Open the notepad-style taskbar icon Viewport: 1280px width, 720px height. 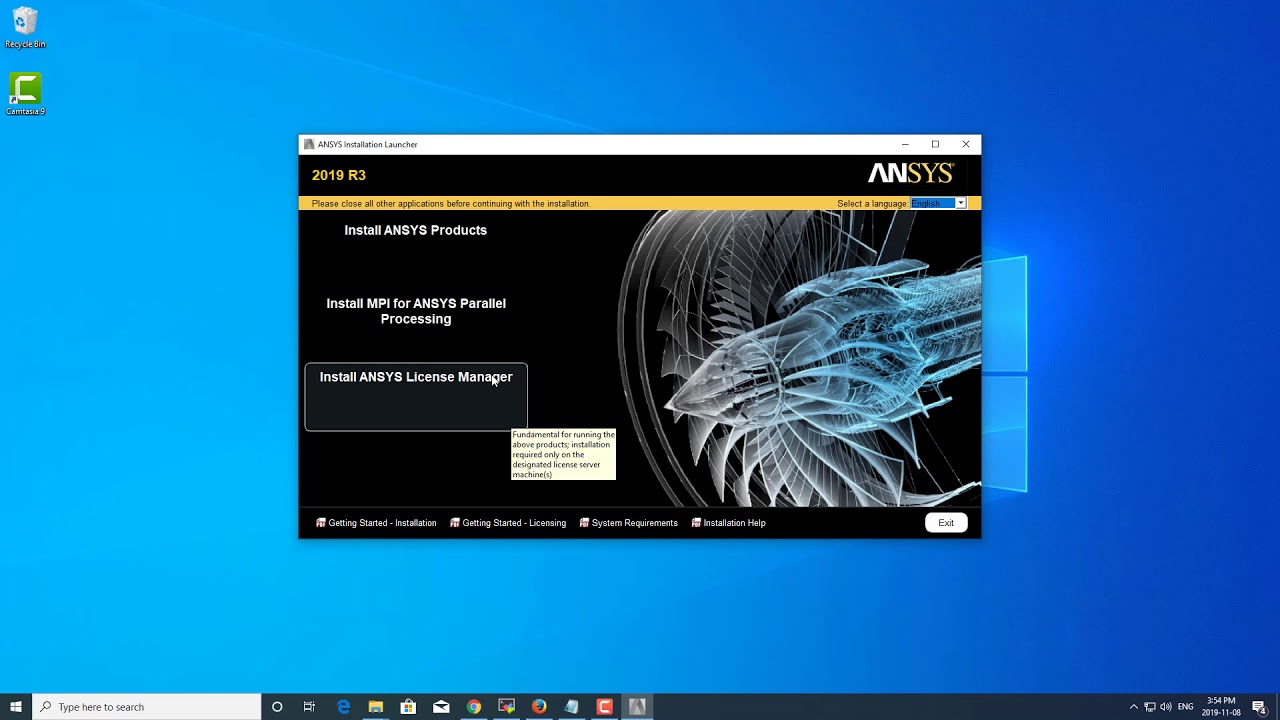click(x=571, y=707)
